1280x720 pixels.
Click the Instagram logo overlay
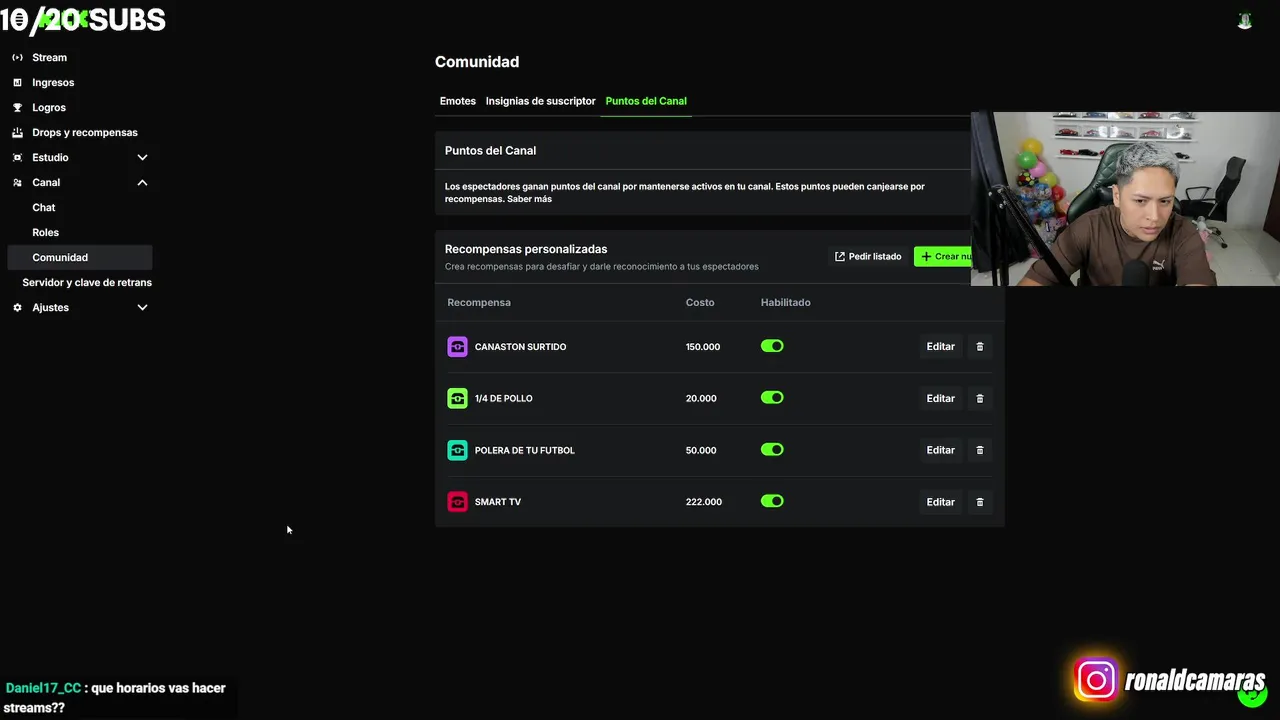(x=1096, y=681)
